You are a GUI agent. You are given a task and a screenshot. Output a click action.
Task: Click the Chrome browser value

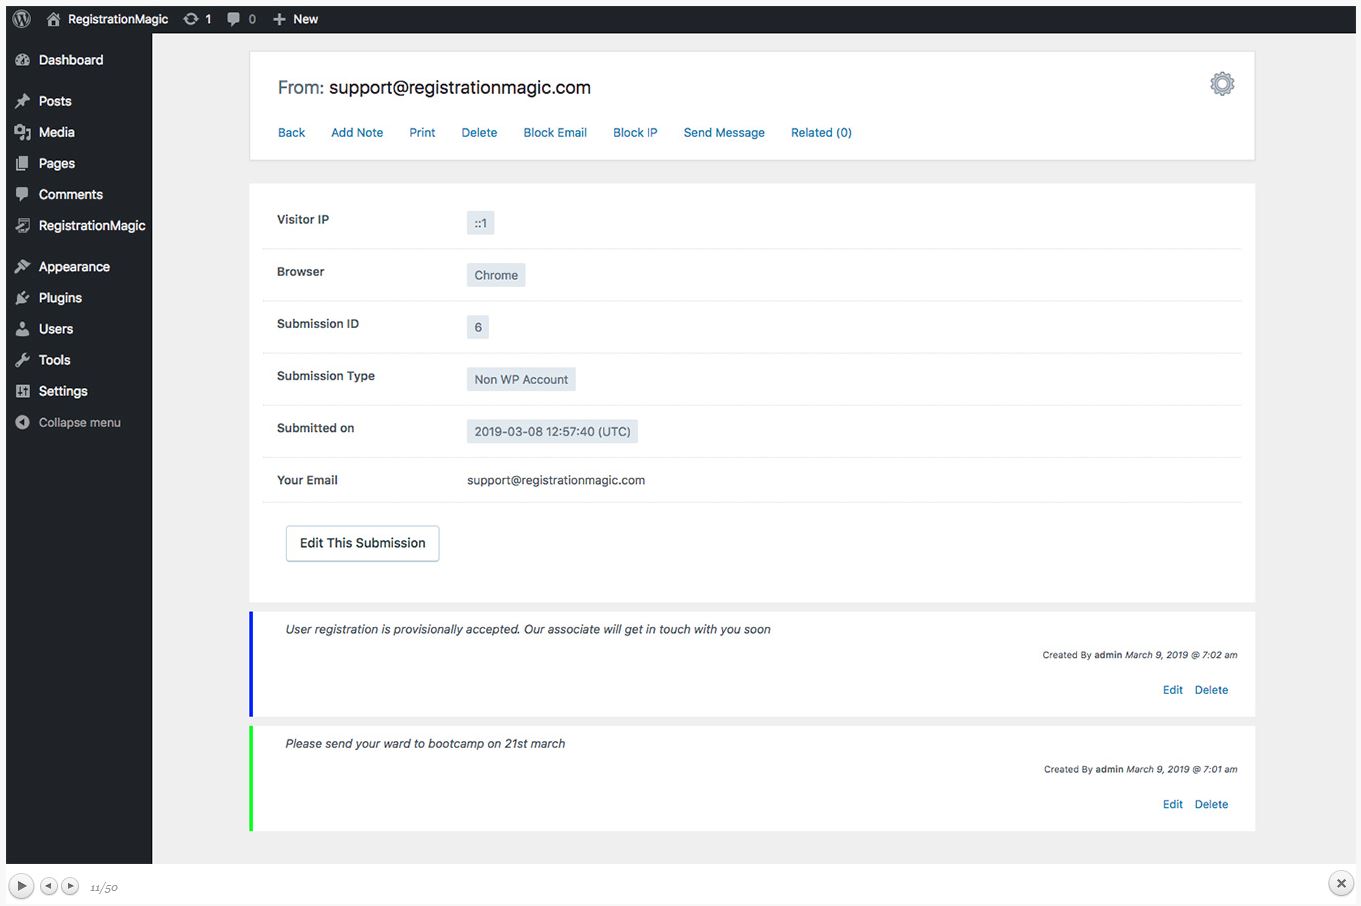pos(496,275)
